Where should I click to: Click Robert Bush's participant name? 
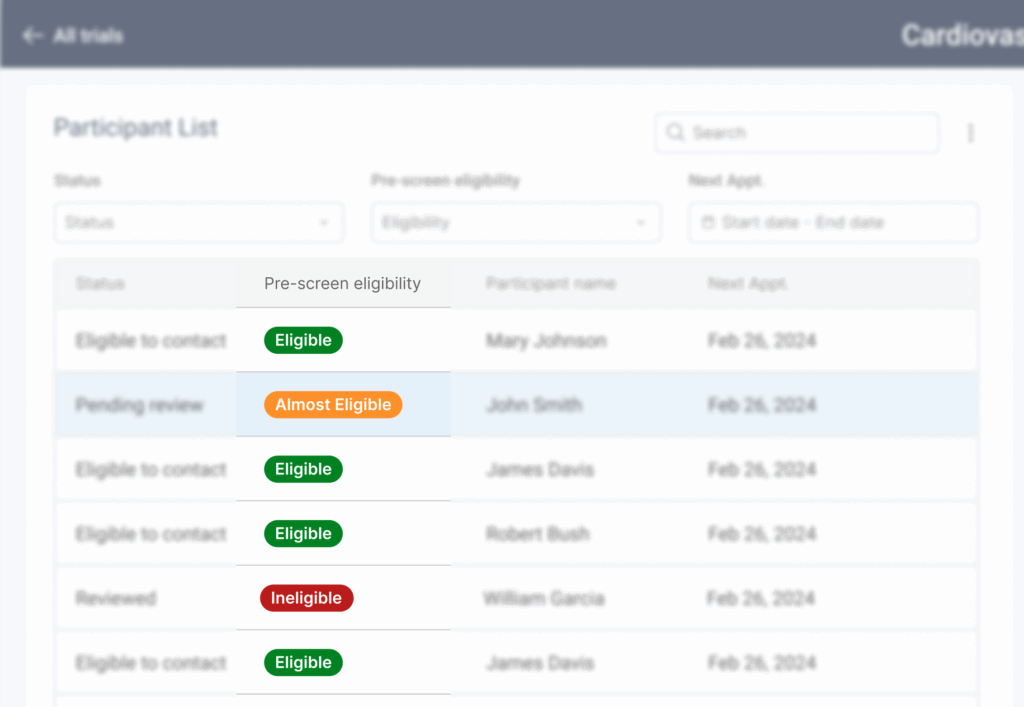pos(537,534)
